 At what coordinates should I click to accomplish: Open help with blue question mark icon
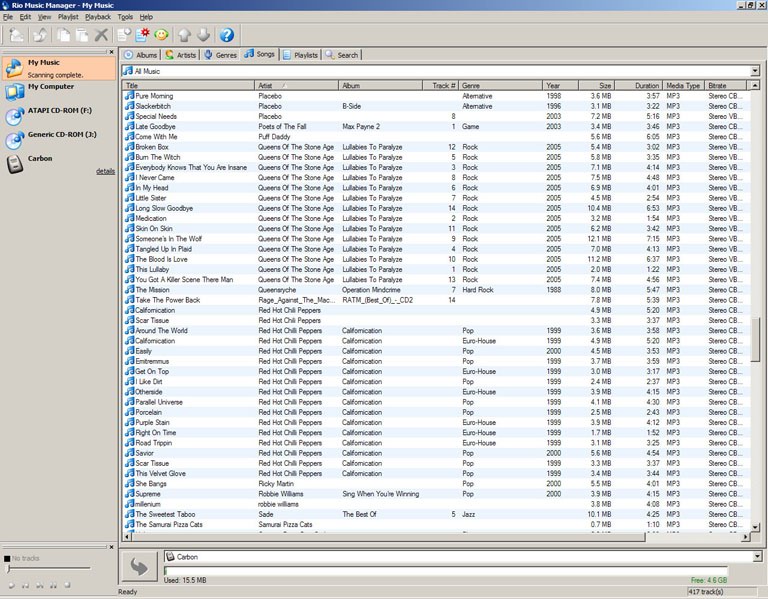point(226,35)
